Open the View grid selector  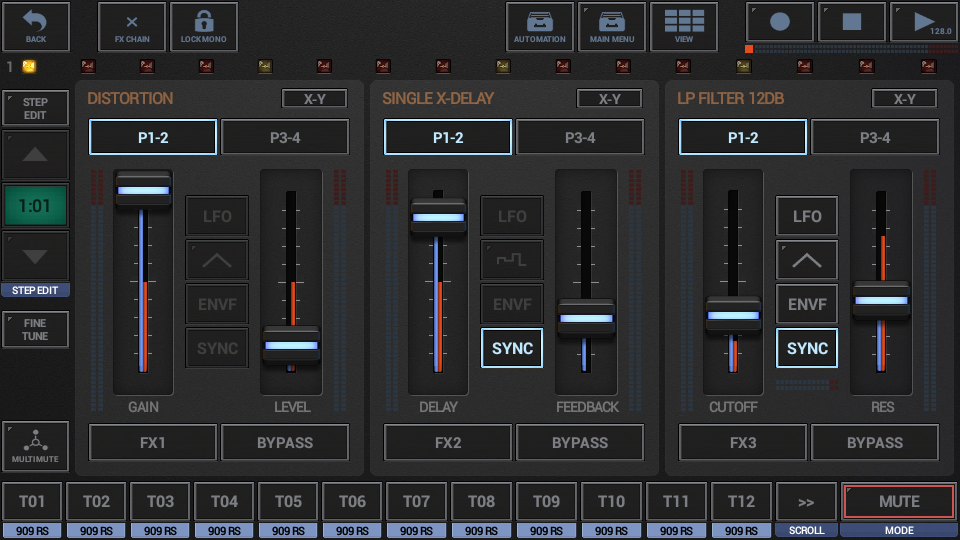click(684, 27)
